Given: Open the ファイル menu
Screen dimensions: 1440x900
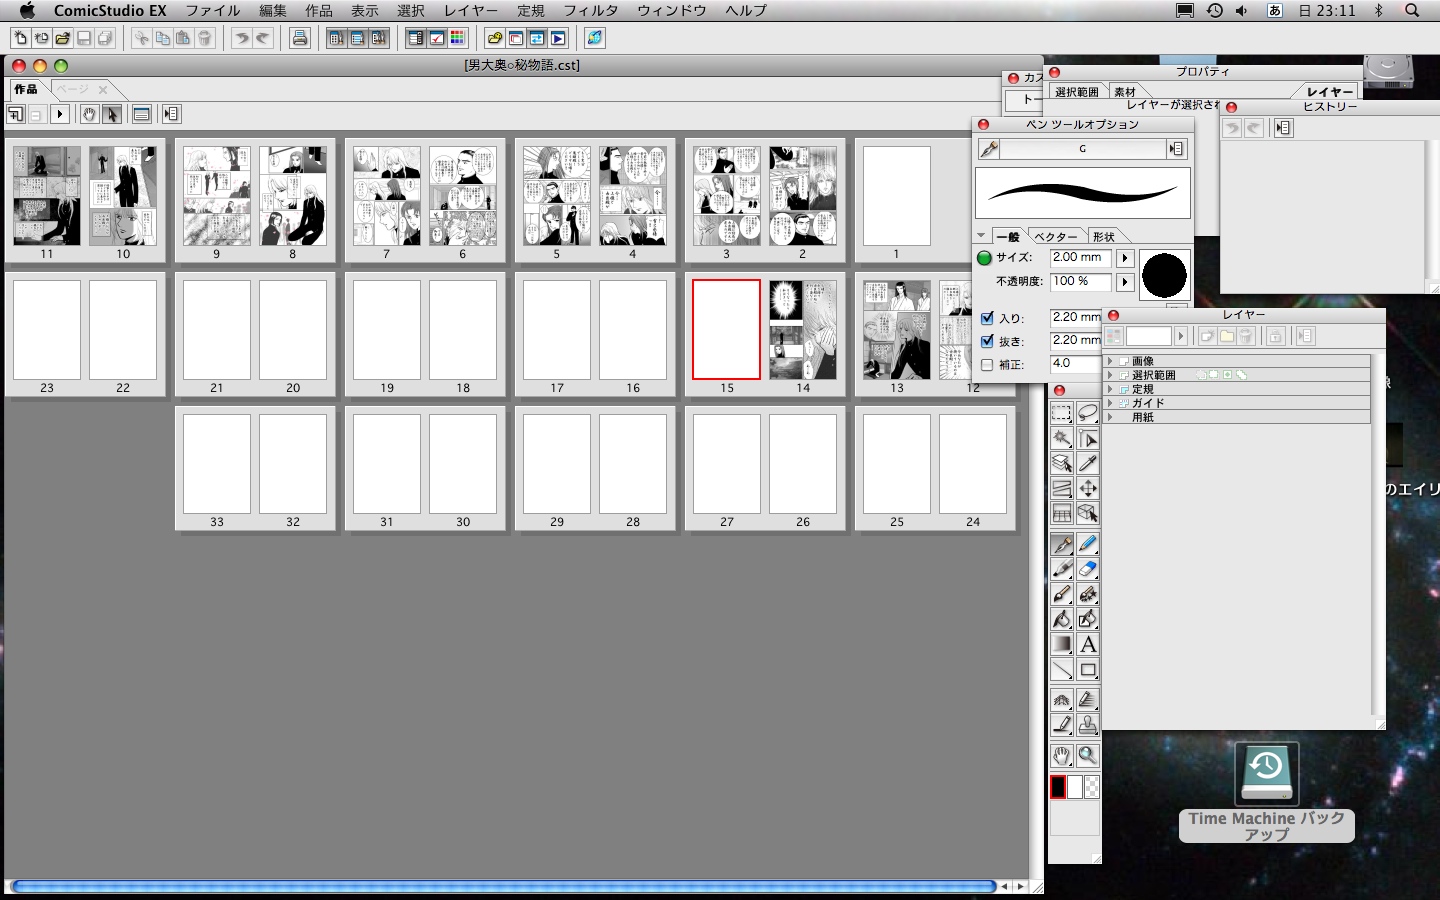Looking at the screenshot, I should [x=213, y=11].
